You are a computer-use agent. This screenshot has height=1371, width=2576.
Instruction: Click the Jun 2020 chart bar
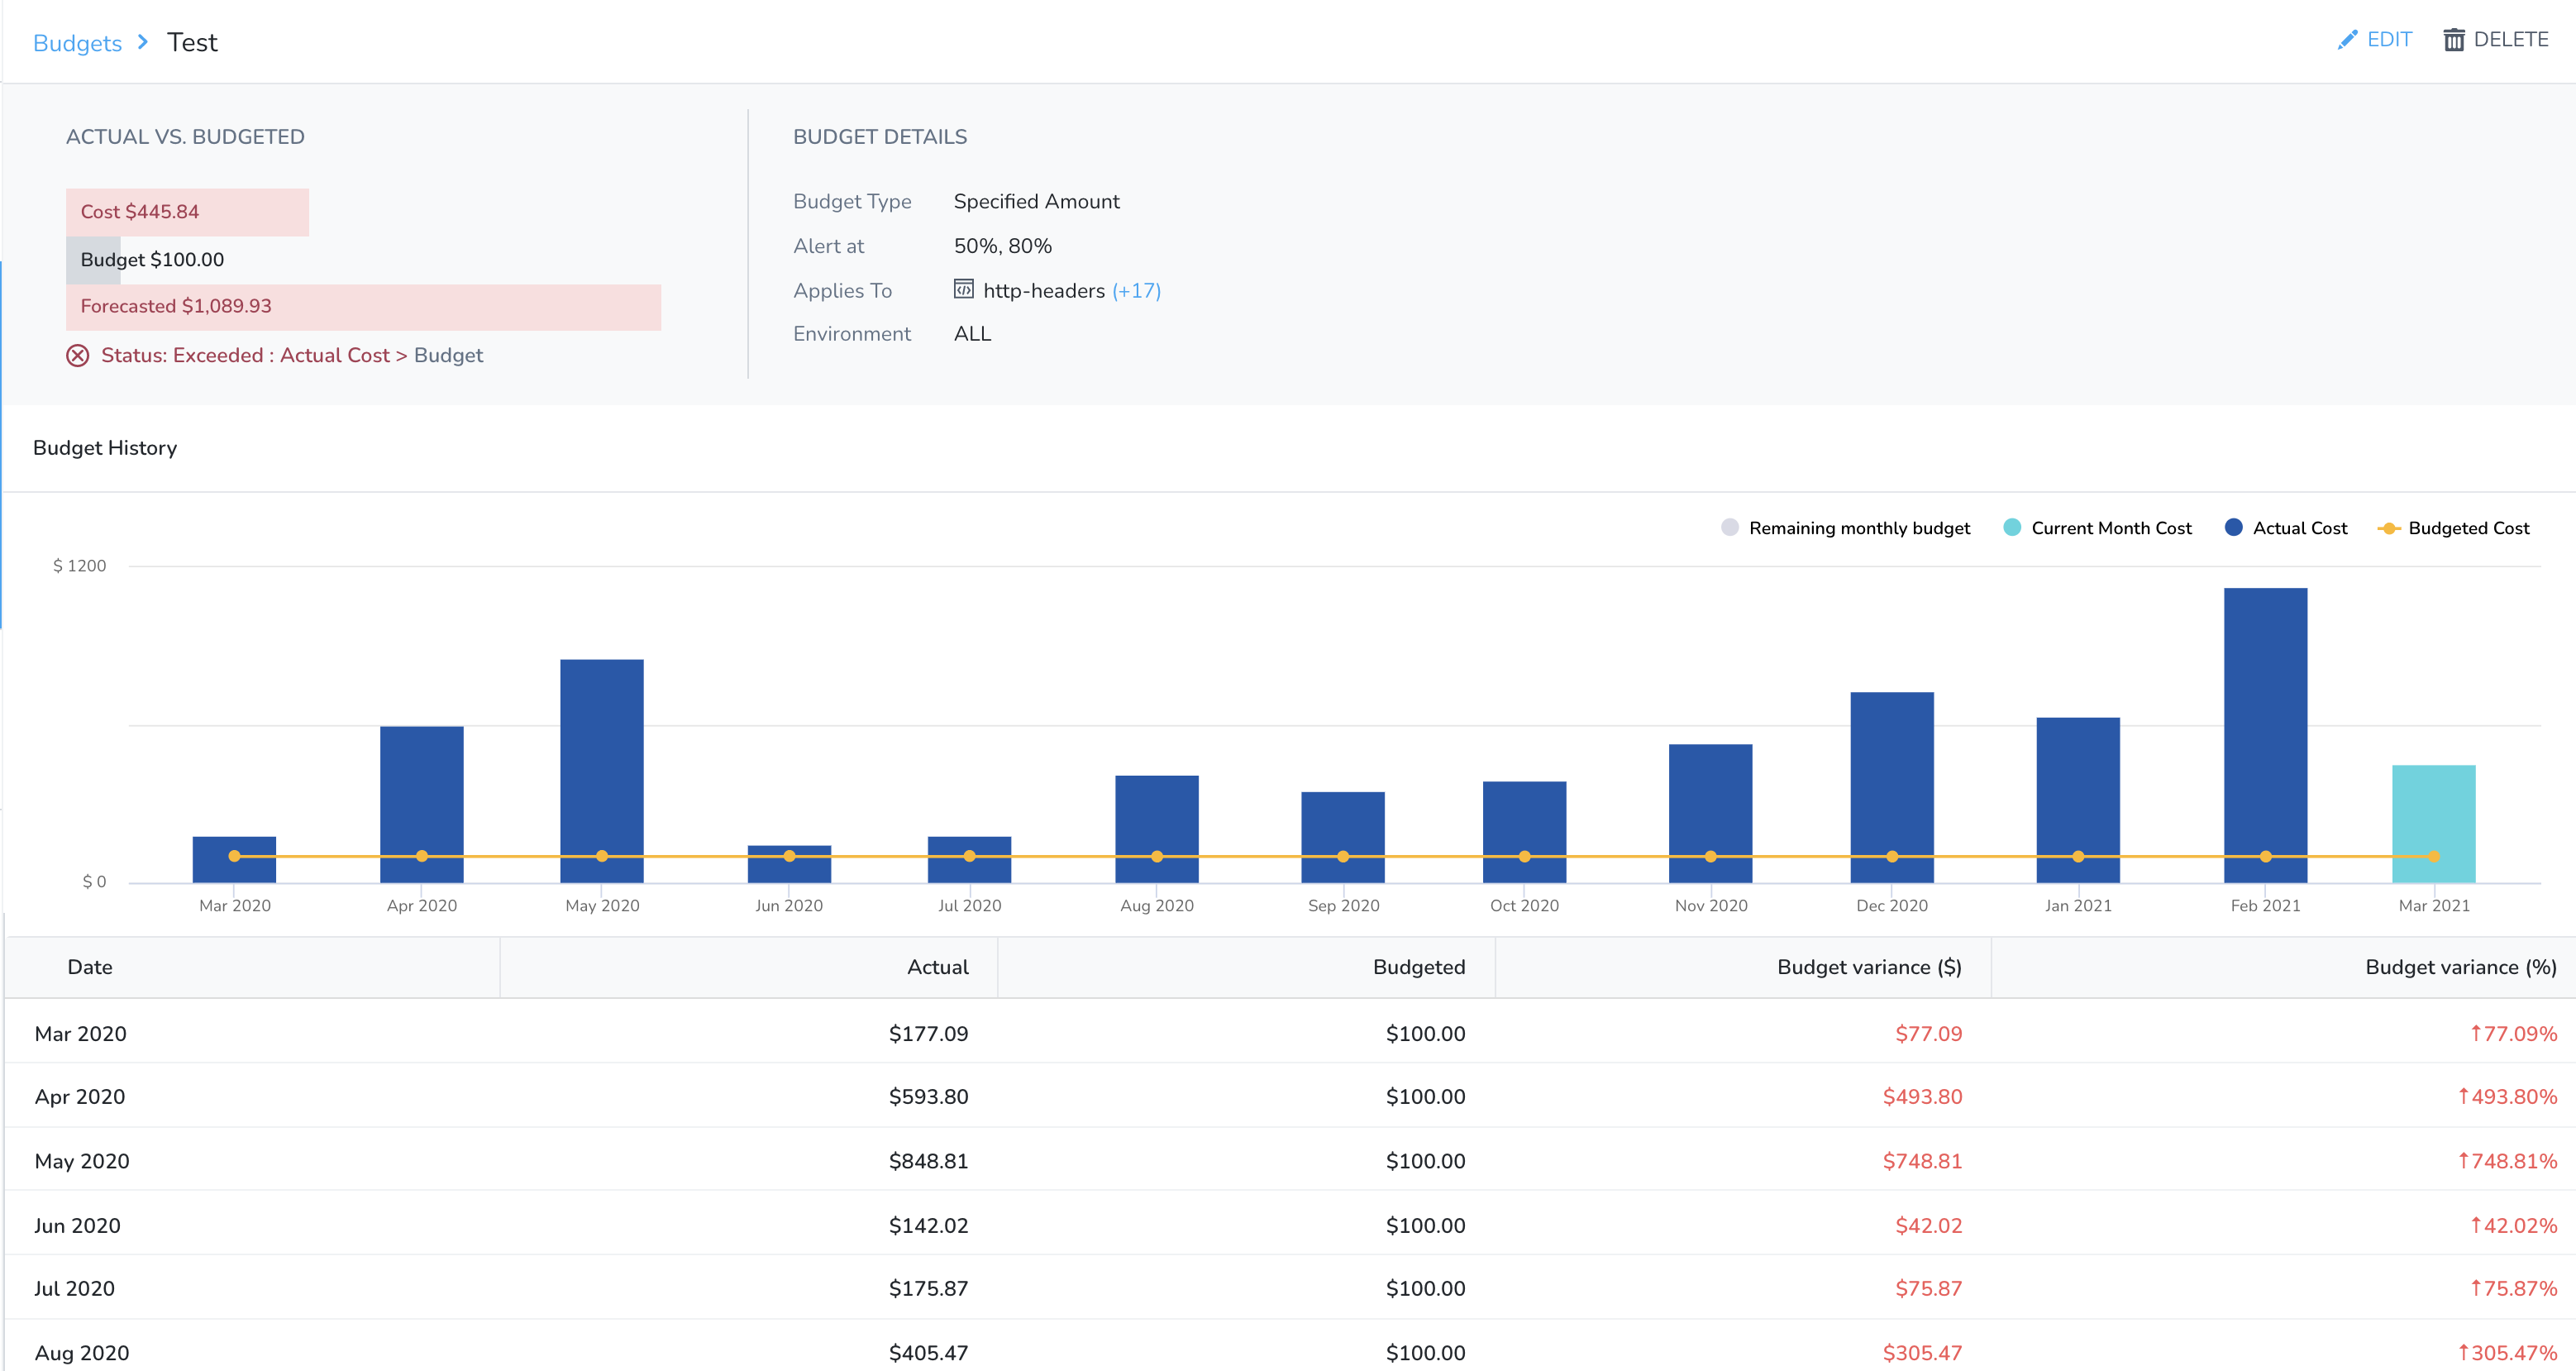click(789, 864)
